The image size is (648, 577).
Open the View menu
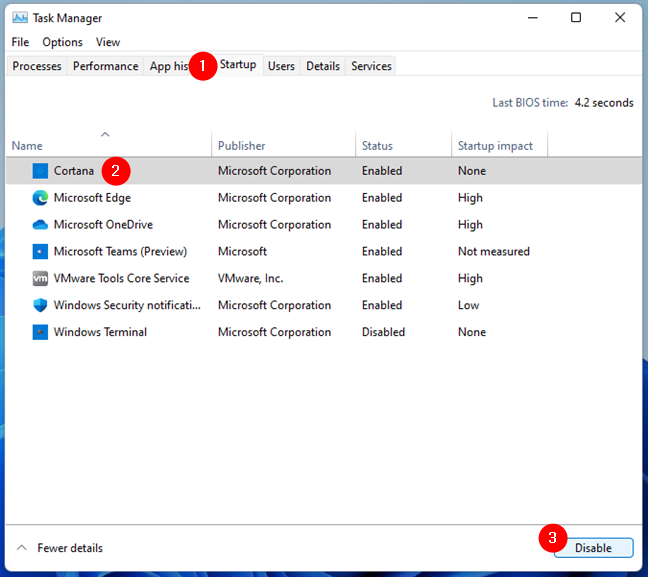(x=108, y=42)
